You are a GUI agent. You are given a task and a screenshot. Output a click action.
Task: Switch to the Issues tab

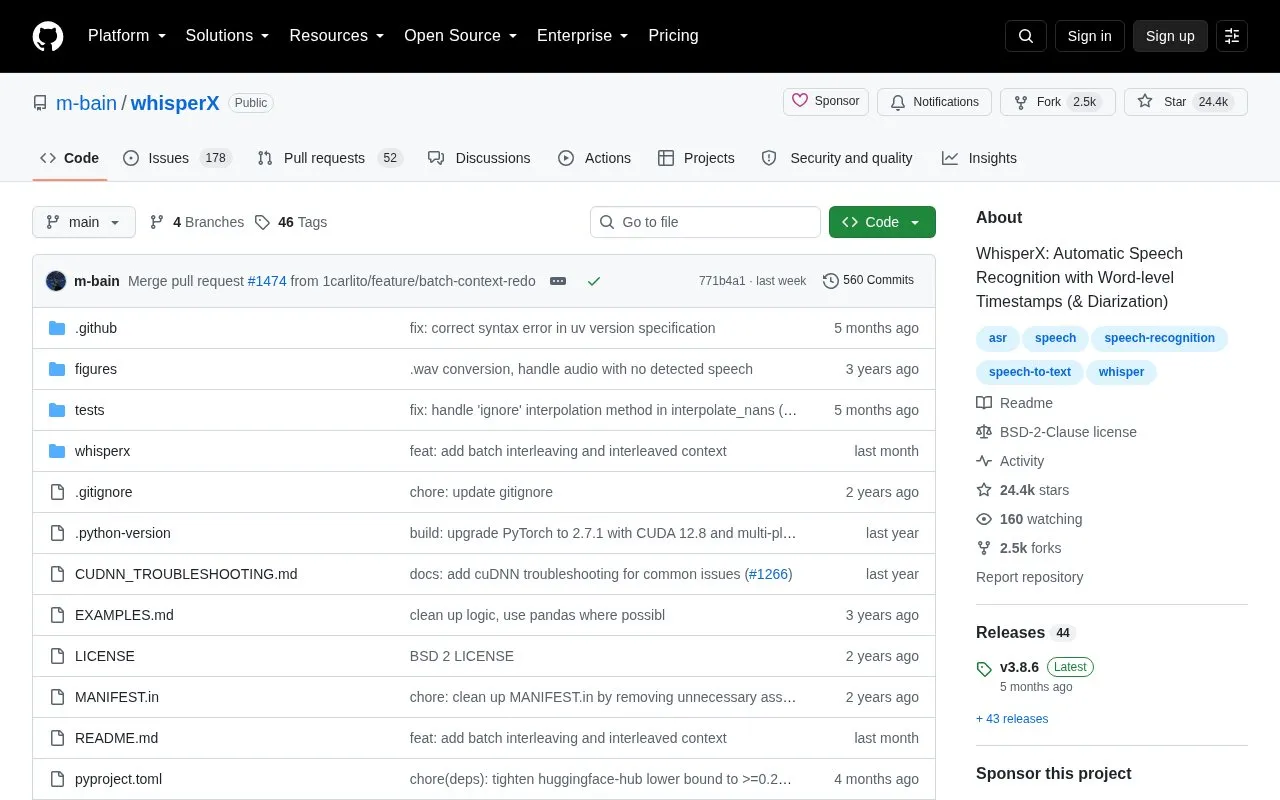coord(177,158)
